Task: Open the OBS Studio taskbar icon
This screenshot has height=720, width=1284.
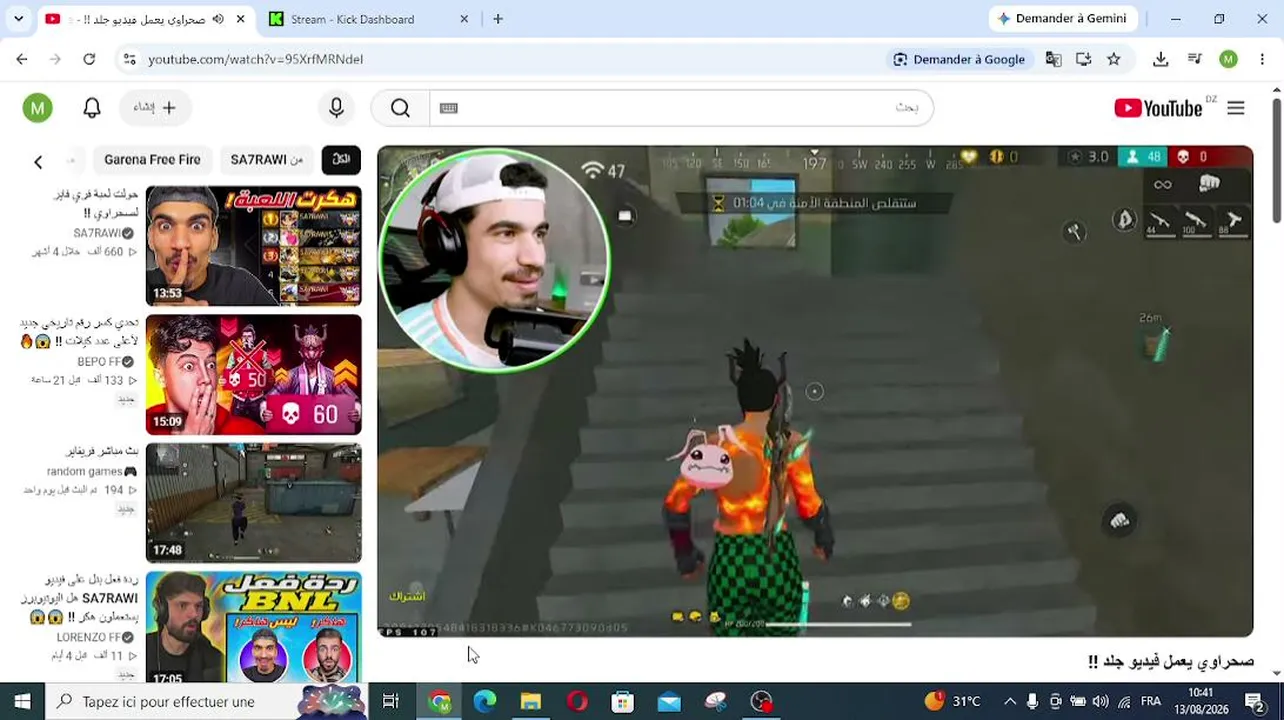Action: pyautogui.click(x=762, y=701)
